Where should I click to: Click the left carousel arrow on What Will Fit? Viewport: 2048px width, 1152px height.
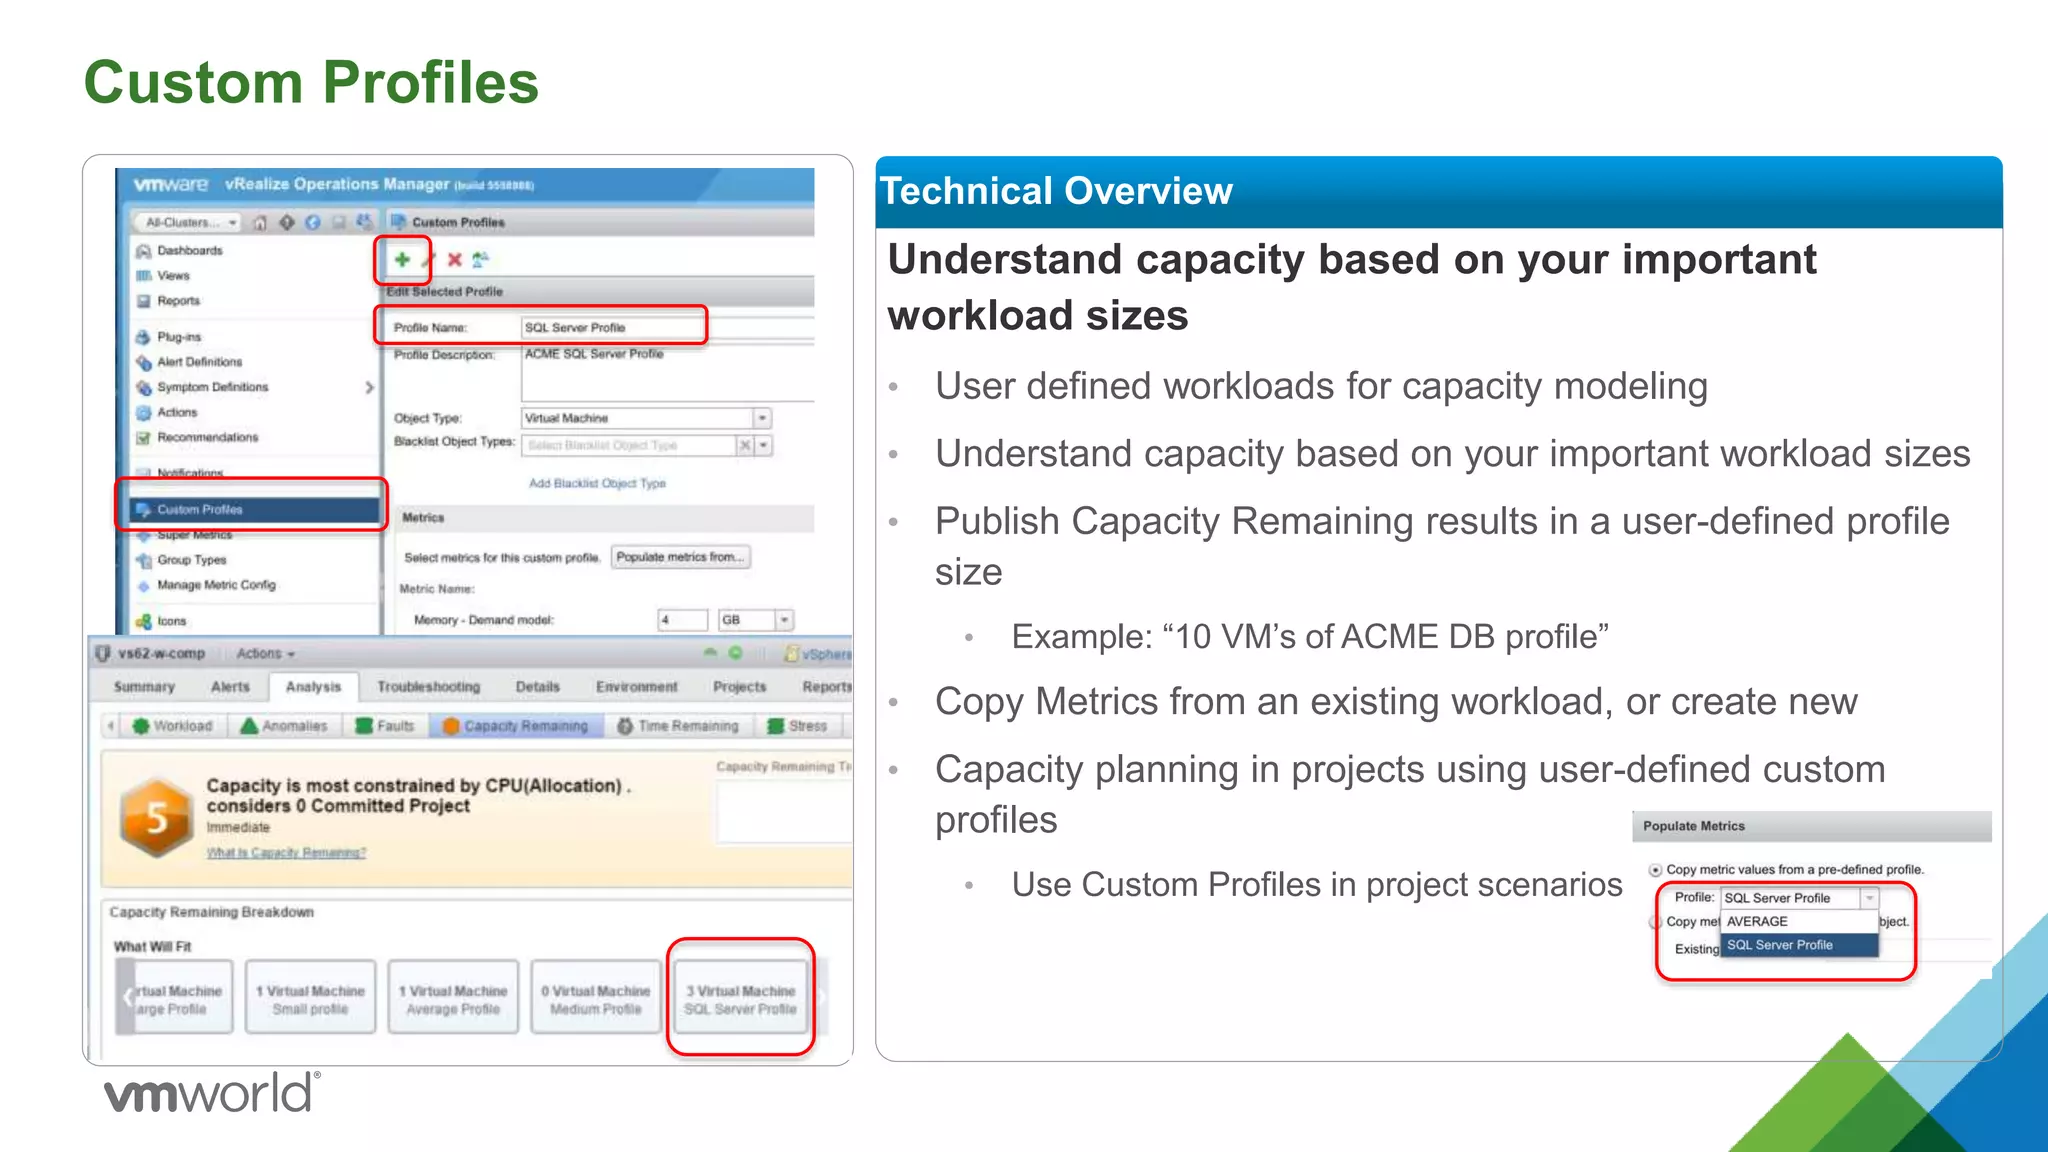126,997
